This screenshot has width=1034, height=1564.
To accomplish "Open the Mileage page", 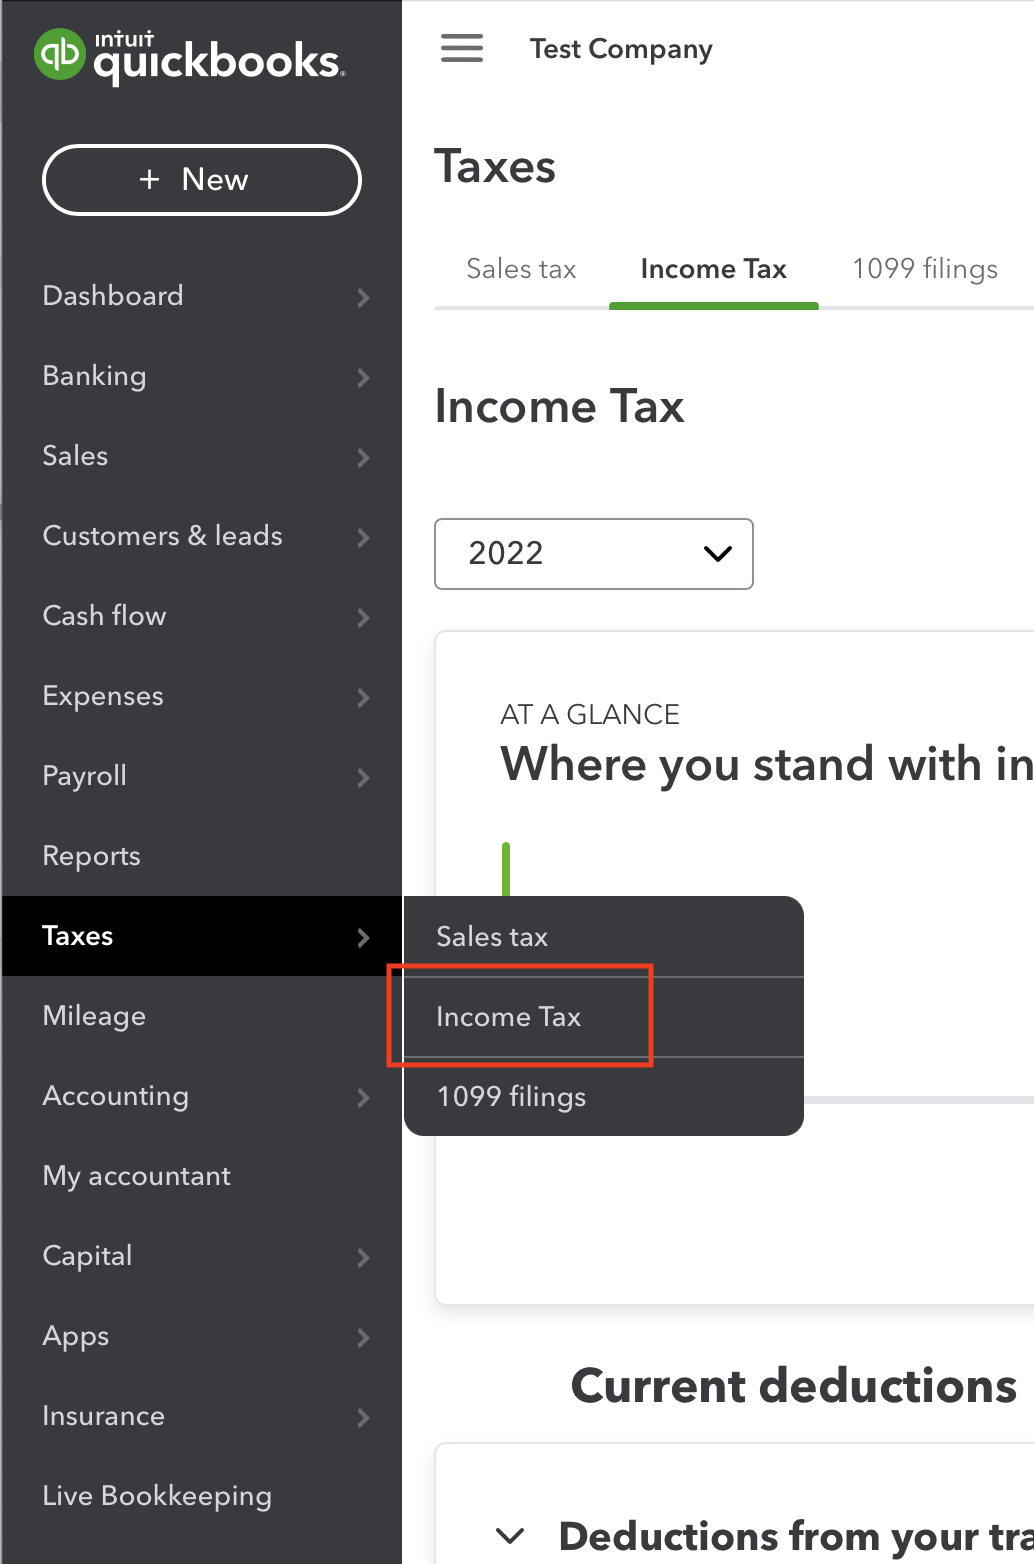I will tap(93, 1016).
